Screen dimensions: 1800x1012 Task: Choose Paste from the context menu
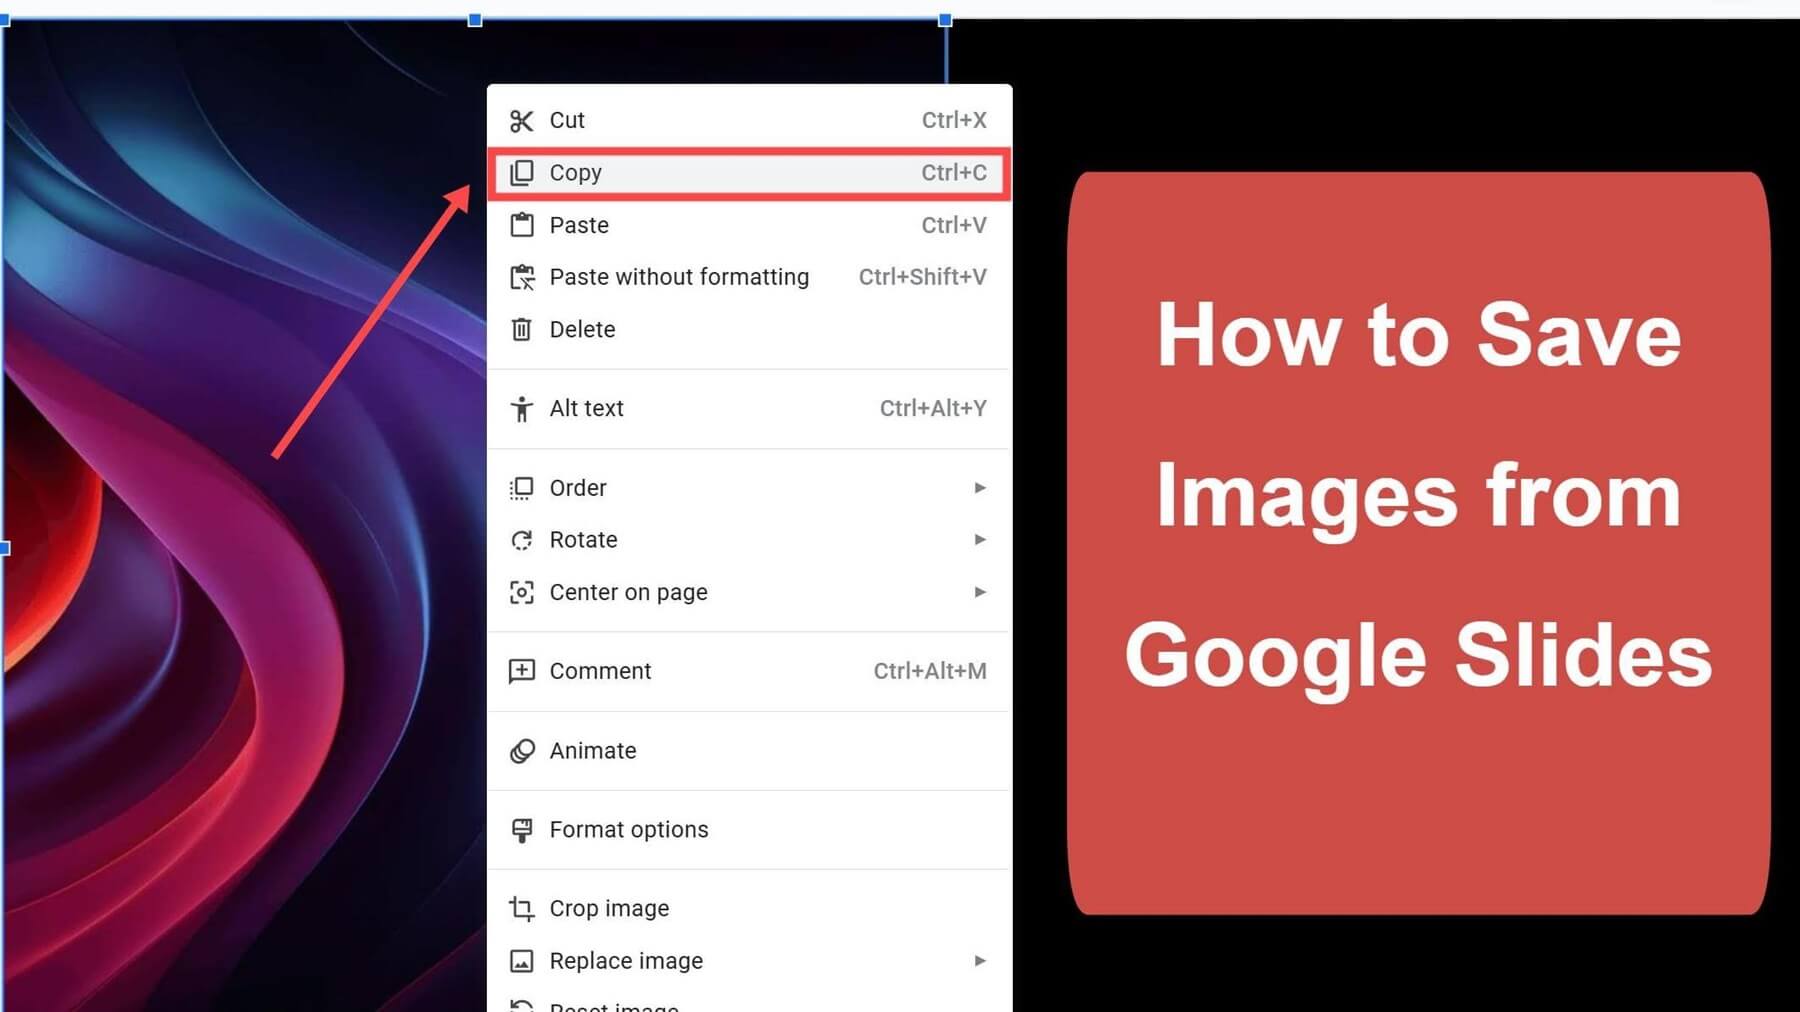pos(749,225)
